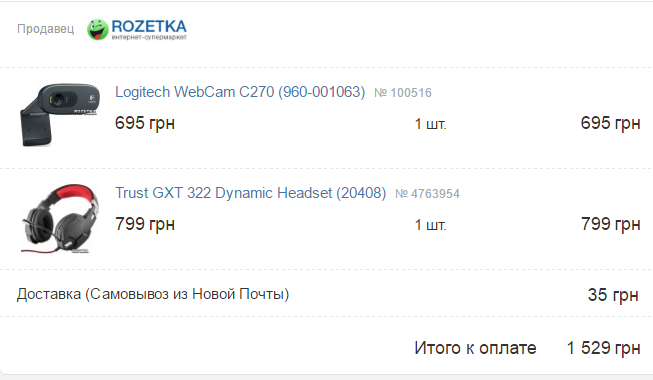Click the webcam line total 695 грн

[611, 123]
